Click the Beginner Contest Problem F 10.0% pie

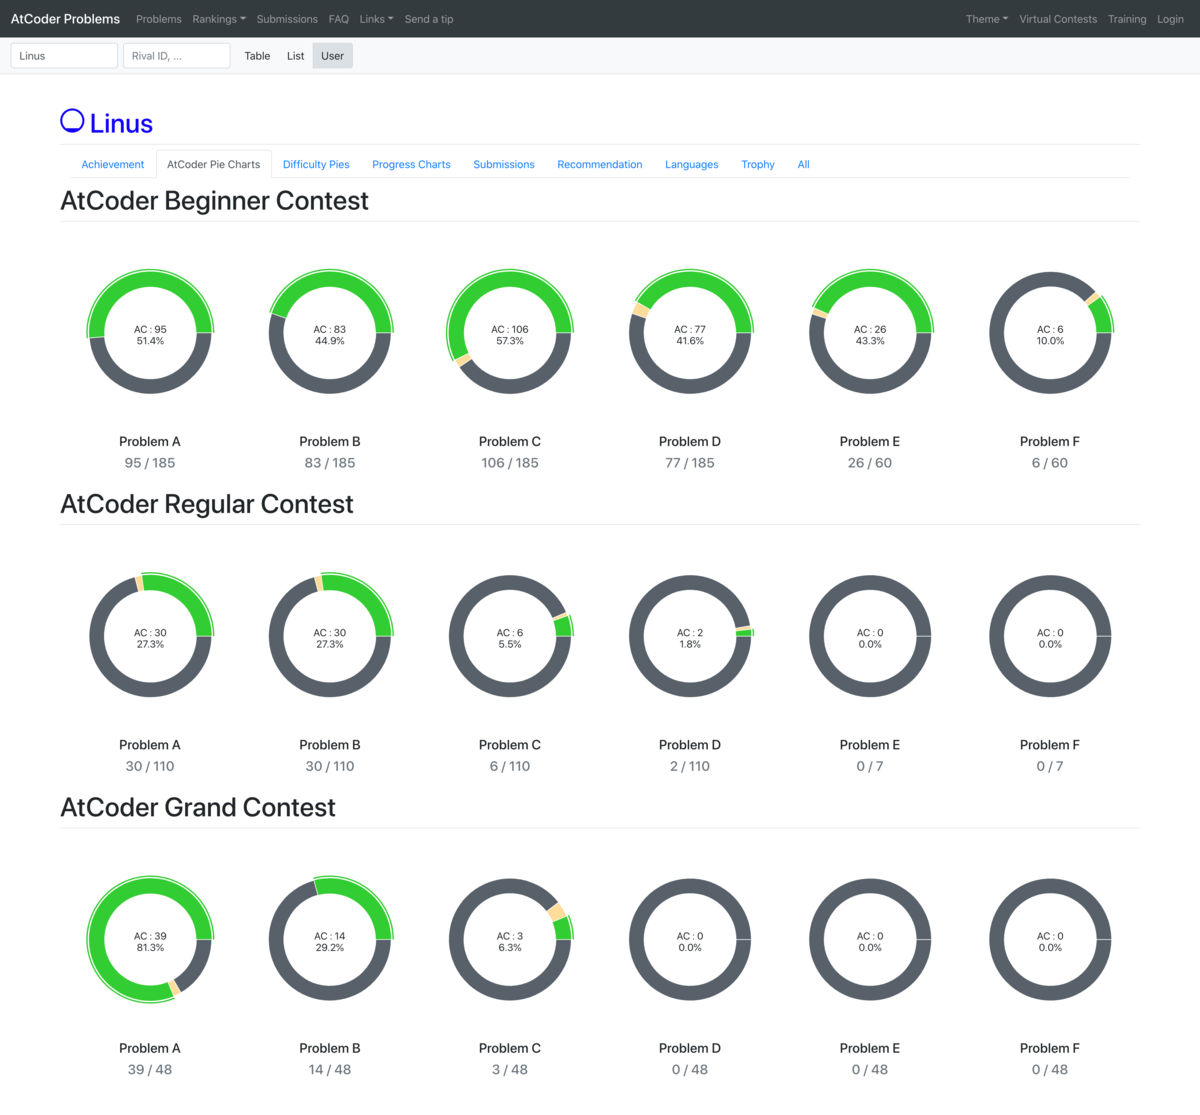click(1050, 333)
